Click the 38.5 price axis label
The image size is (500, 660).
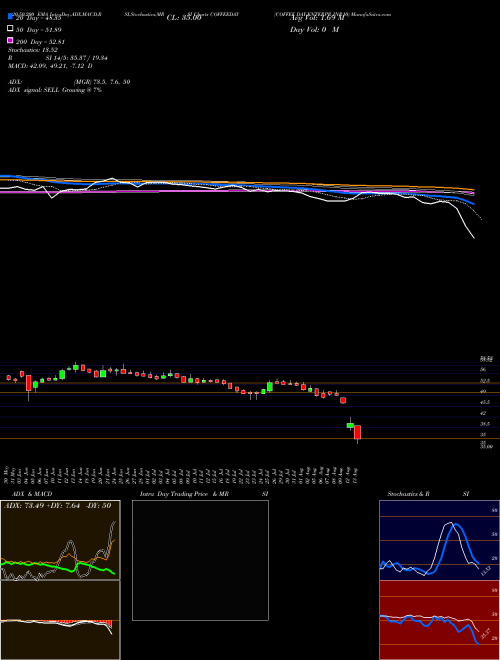484,424
